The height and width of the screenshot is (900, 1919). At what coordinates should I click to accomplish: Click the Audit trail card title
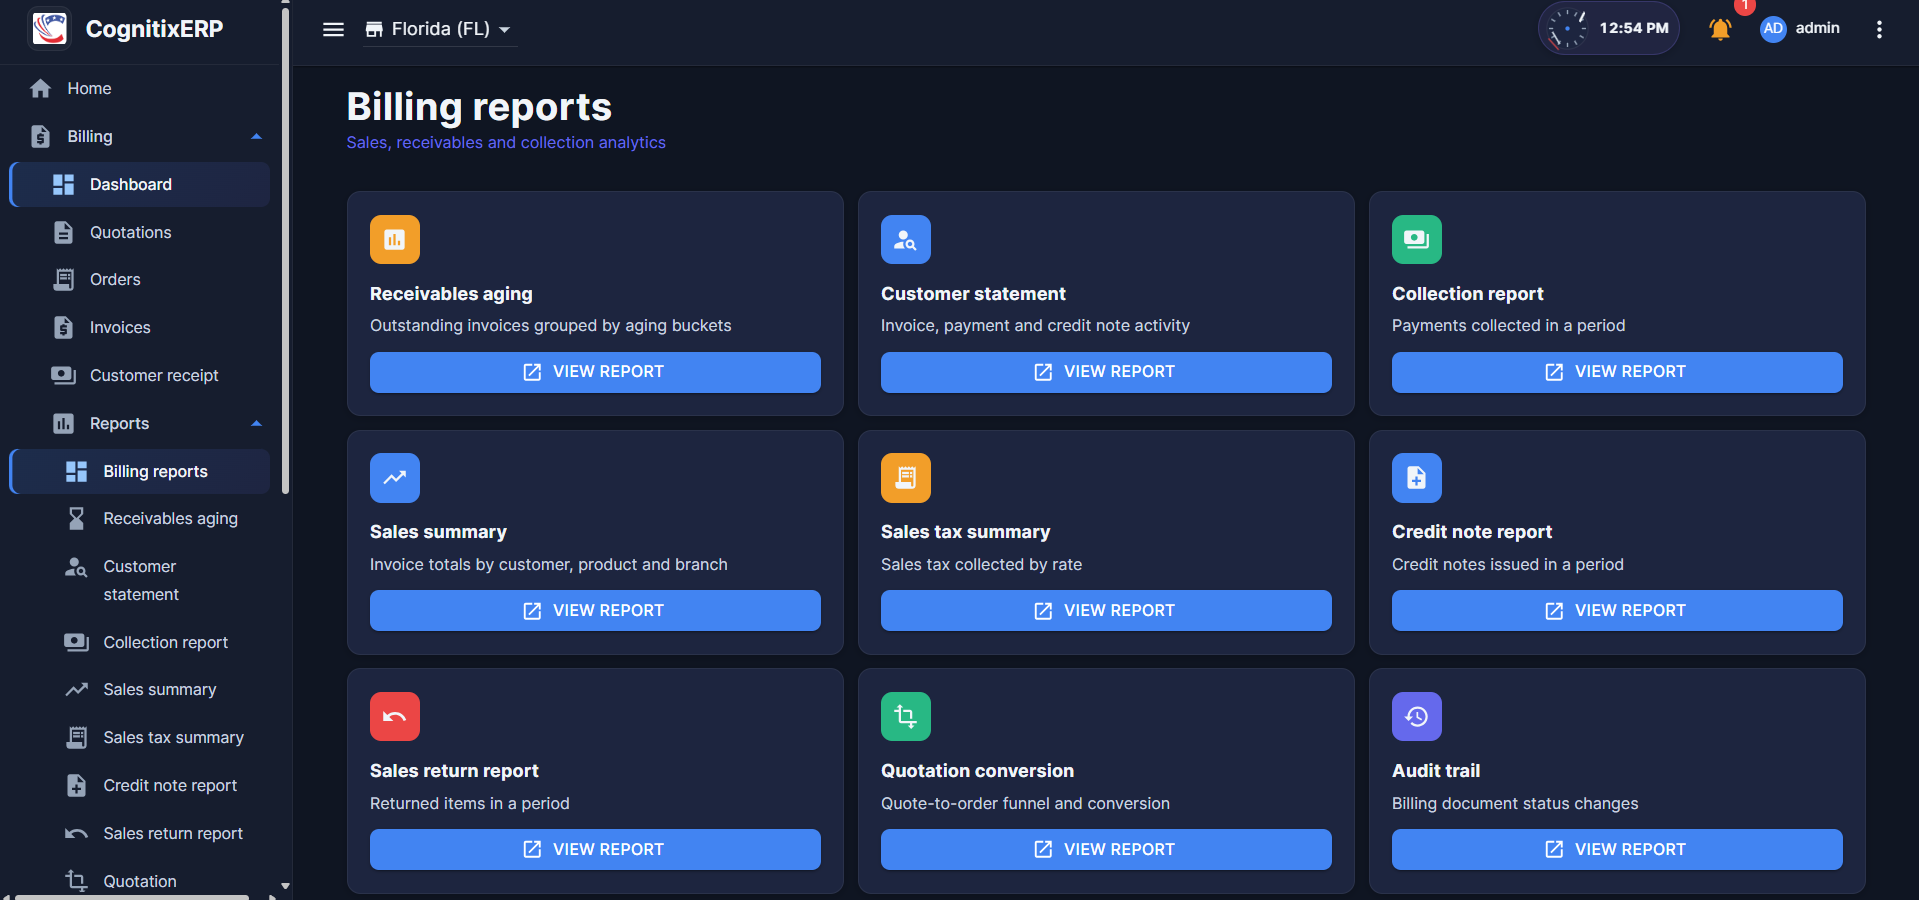pos(1436,771)
